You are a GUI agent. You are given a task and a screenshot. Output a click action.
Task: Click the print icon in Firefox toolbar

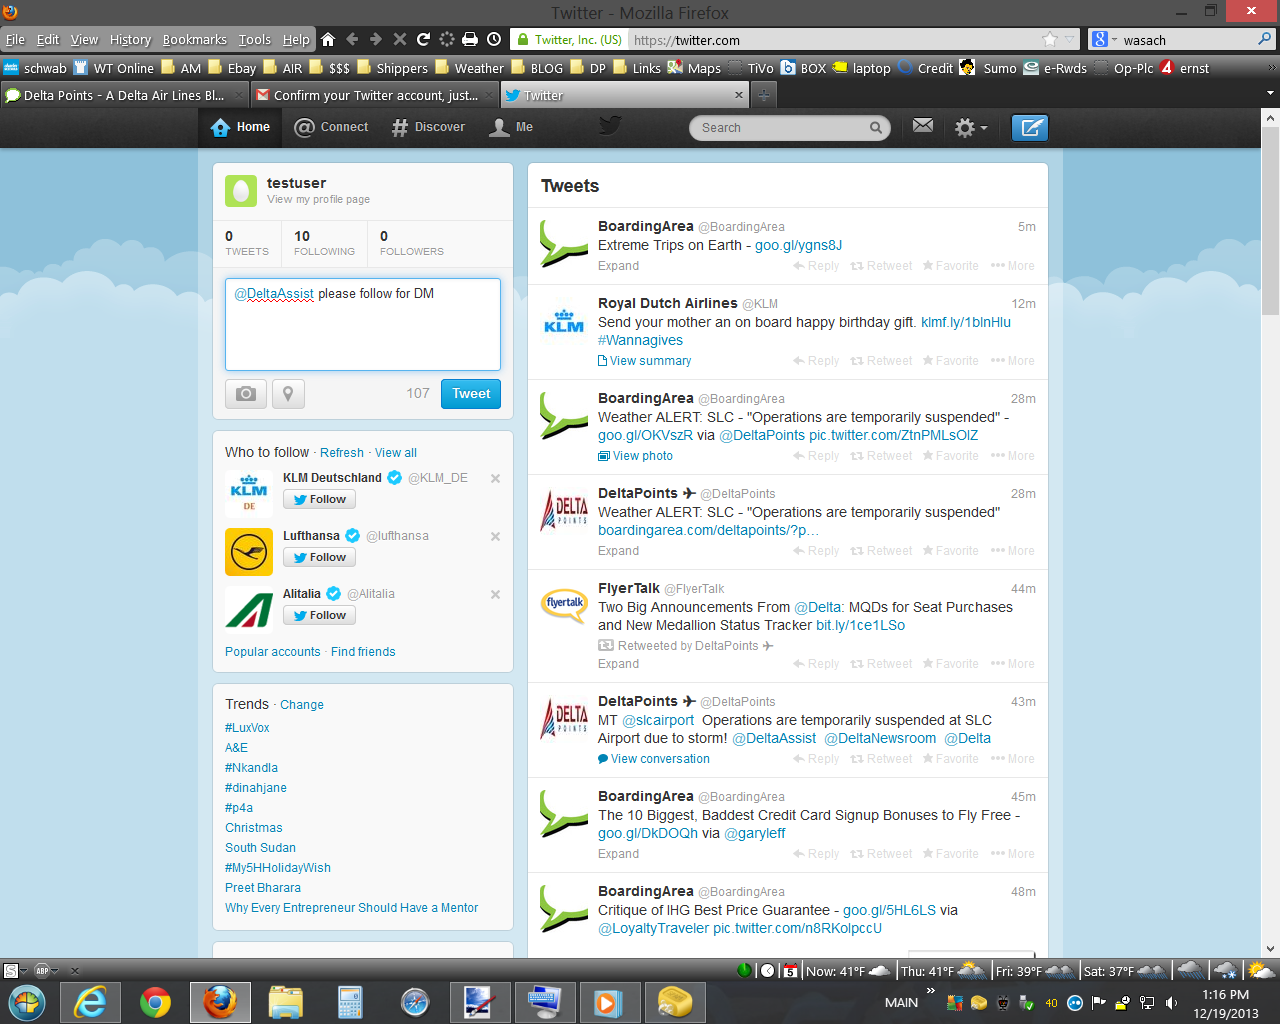point(470,40)
